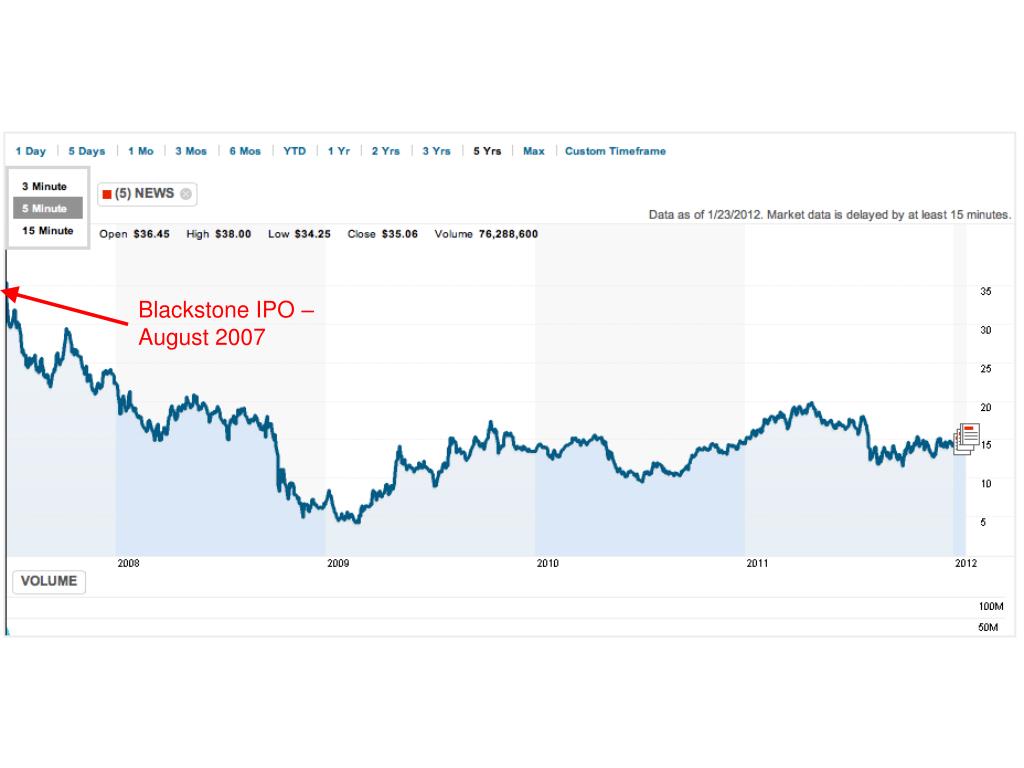Viewport: 1024px width, 768px height.
Task: Show year-to-date with YTD
Action: click(295, 151)
